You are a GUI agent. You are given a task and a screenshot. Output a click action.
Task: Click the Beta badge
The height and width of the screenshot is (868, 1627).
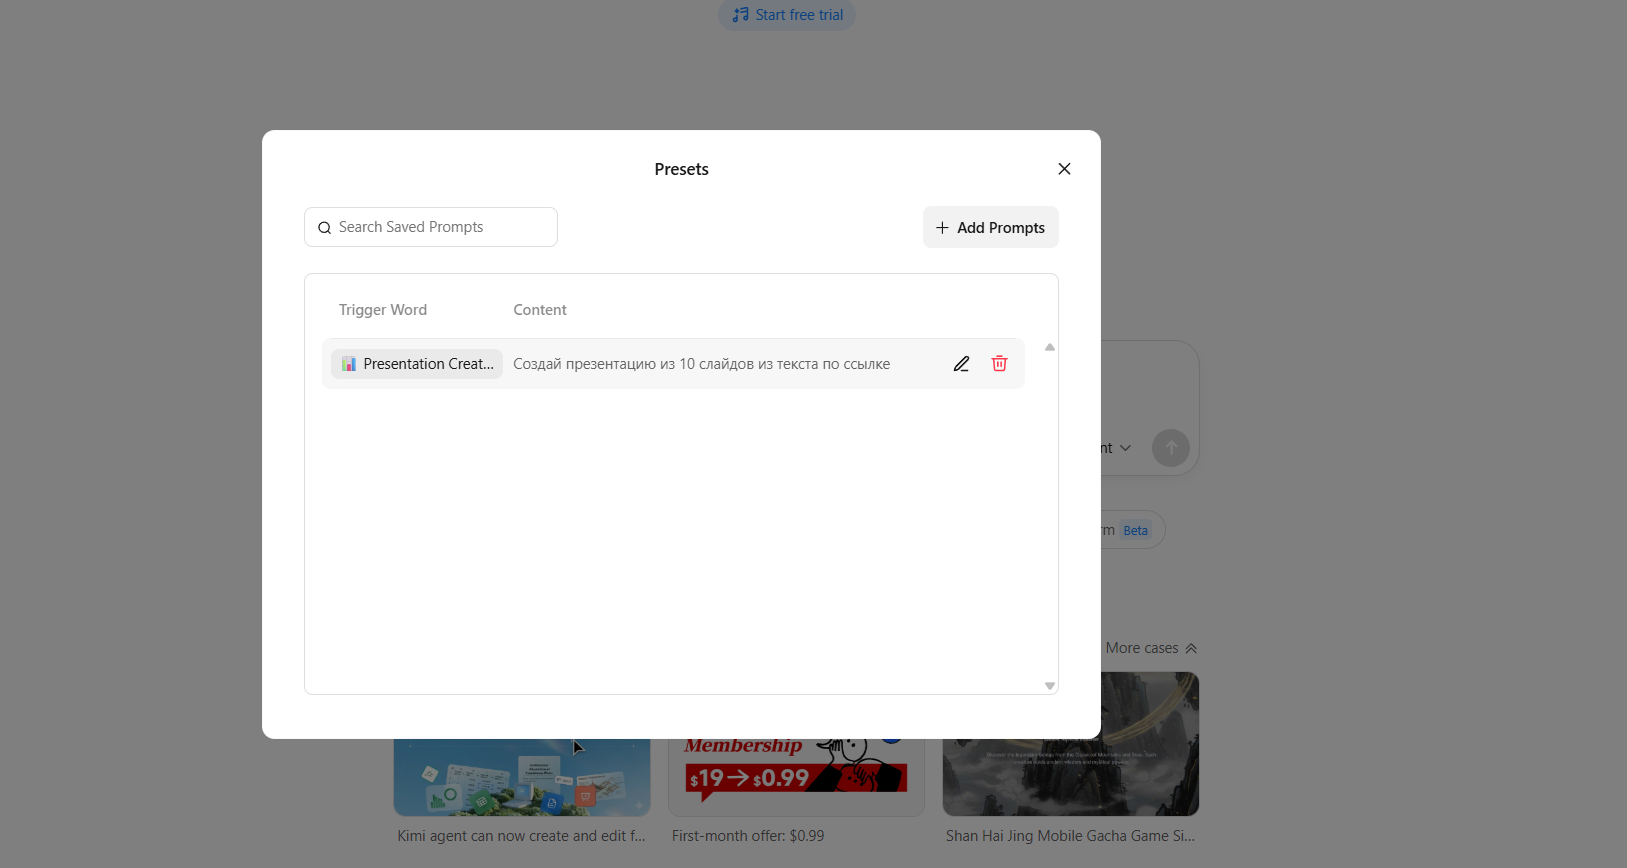pyautogui.click(x=1135, y=531)
